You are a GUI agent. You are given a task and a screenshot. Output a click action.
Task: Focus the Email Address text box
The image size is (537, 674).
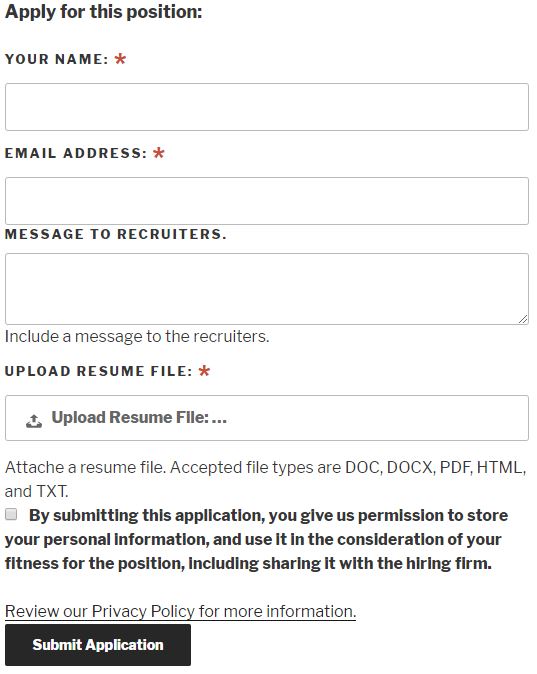tap(267, 201)
